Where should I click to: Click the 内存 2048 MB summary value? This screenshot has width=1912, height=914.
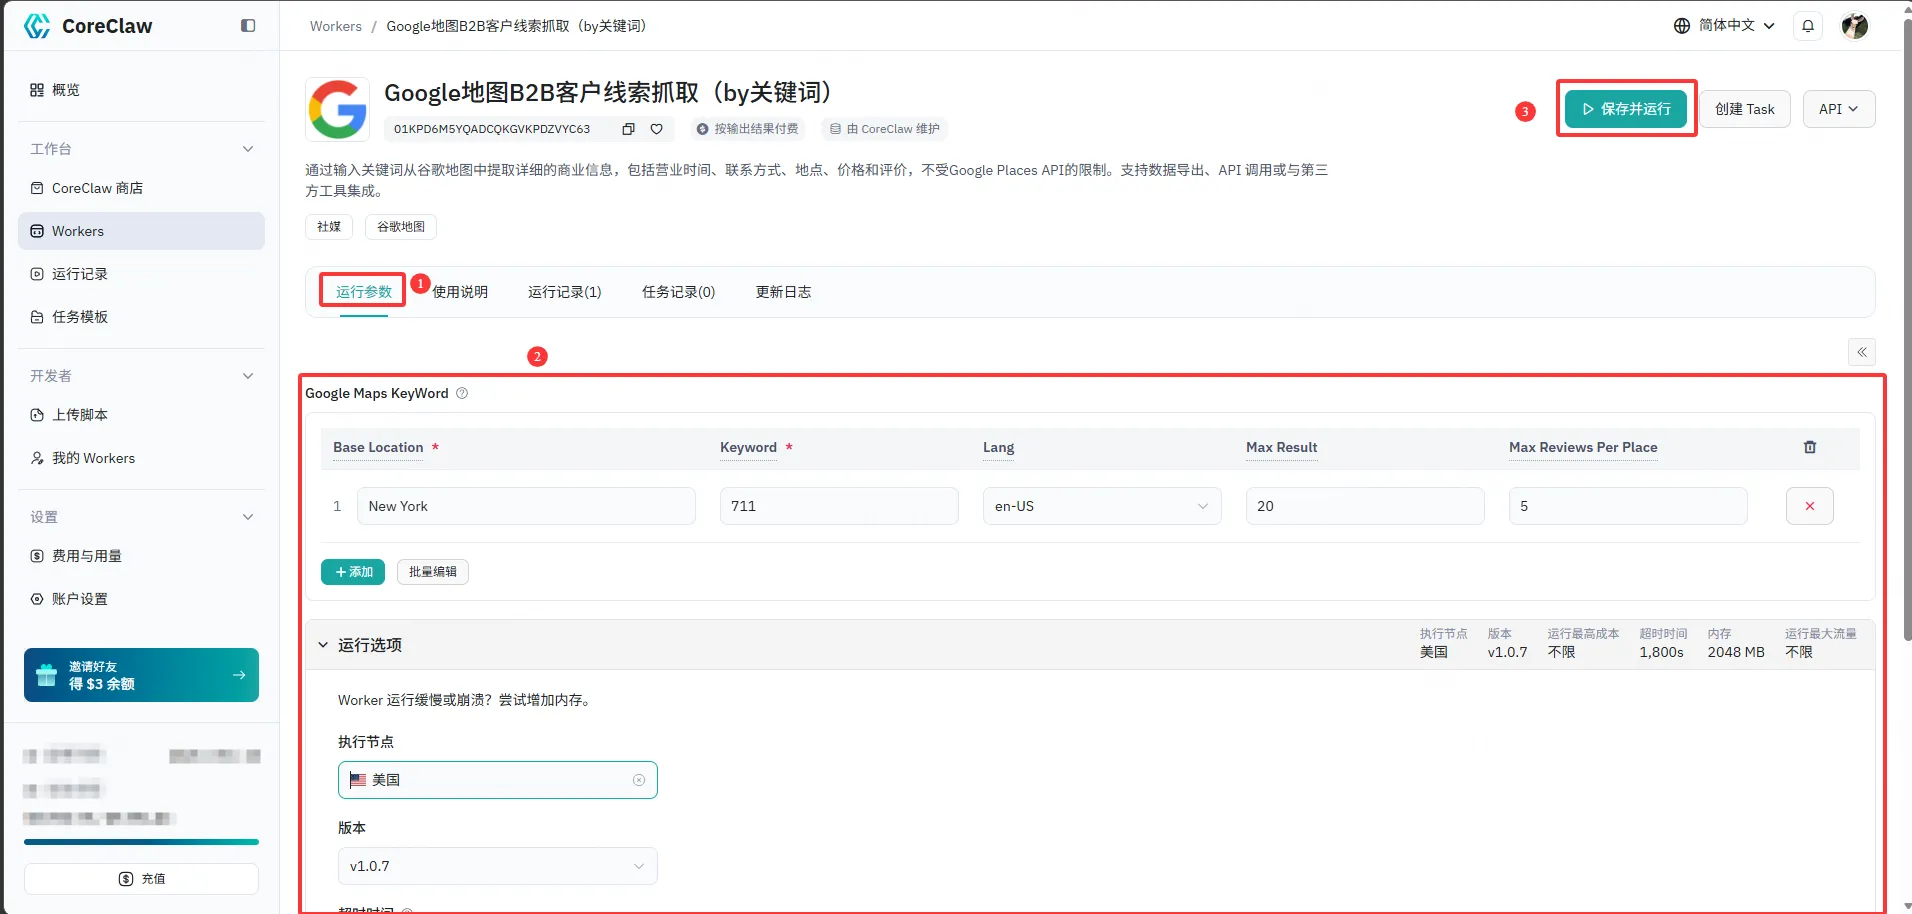(1736, 652)
